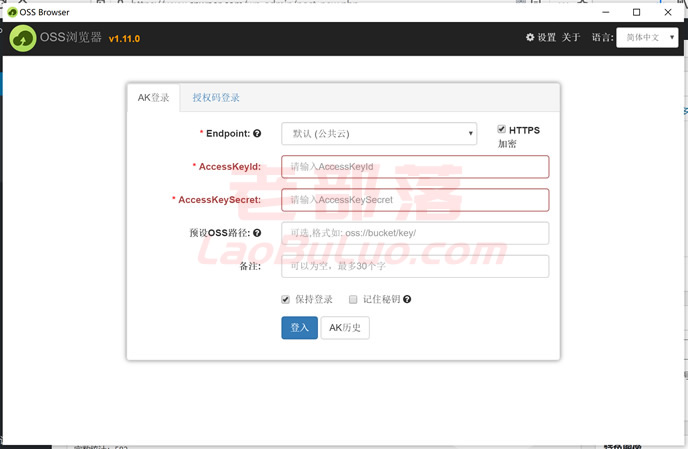Click the OSS Browser title bar app icon
This screenshot has width=688, height=449.
tap(12, 12)
